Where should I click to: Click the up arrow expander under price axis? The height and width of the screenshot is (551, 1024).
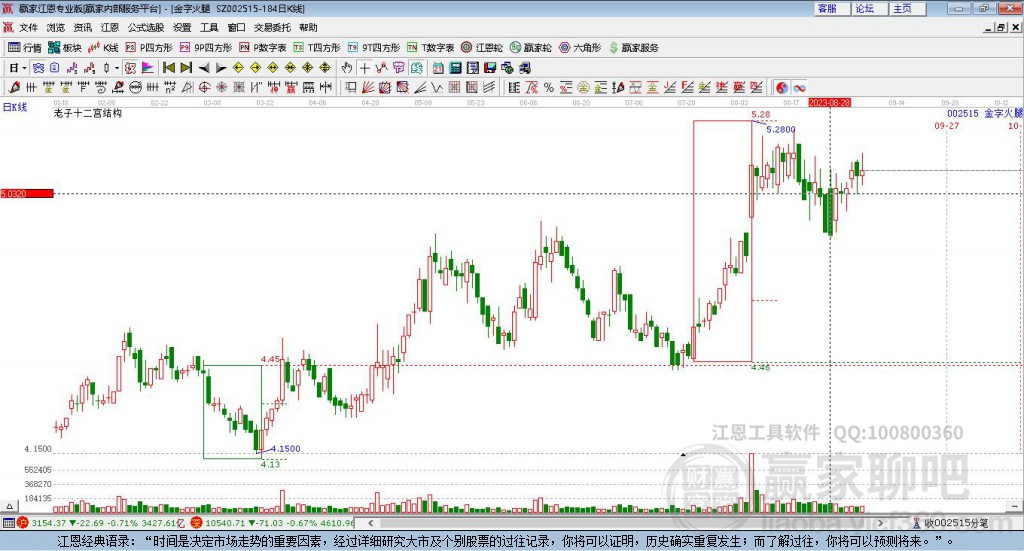tap(9, 506)
